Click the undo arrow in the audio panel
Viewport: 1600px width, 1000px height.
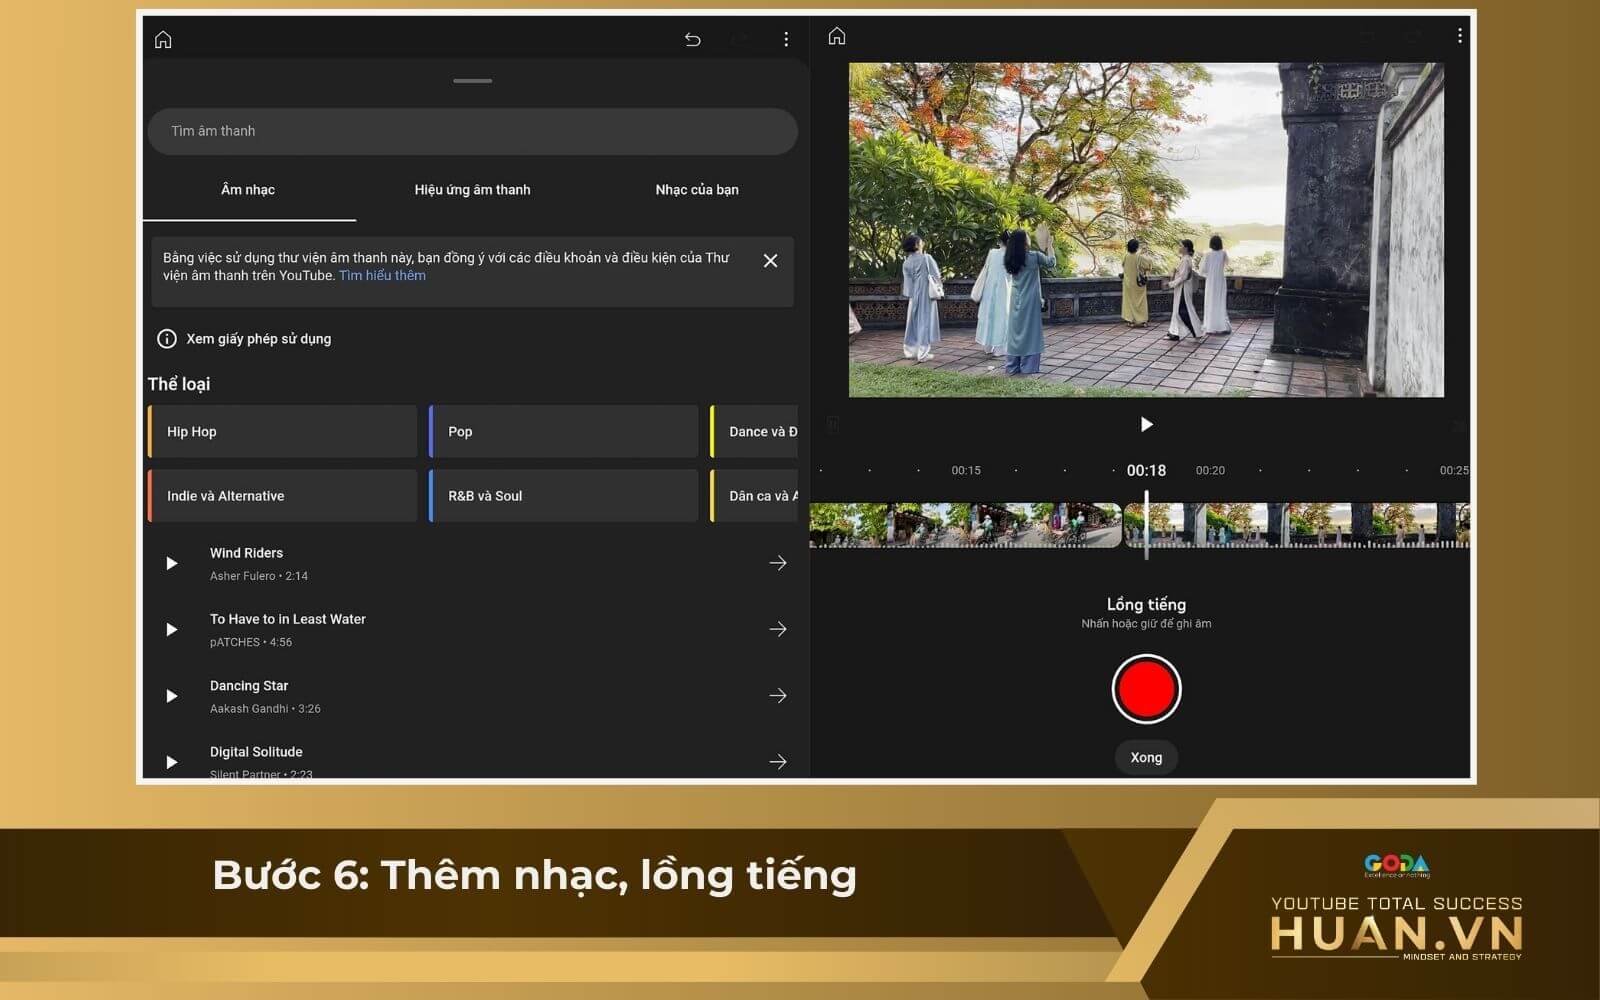(x=692, y=39)
